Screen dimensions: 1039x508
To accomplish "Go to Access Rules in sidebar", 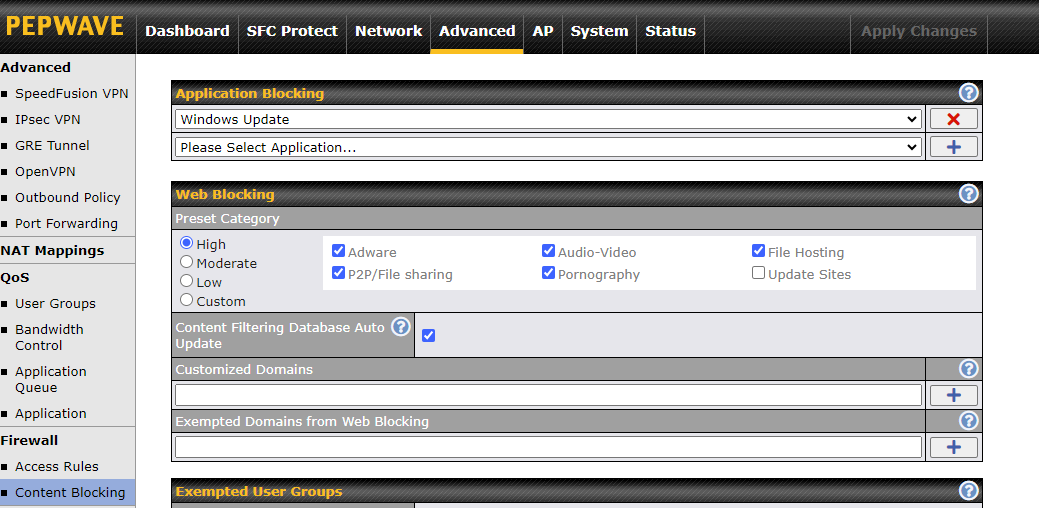I will click(x=57, y=466).
